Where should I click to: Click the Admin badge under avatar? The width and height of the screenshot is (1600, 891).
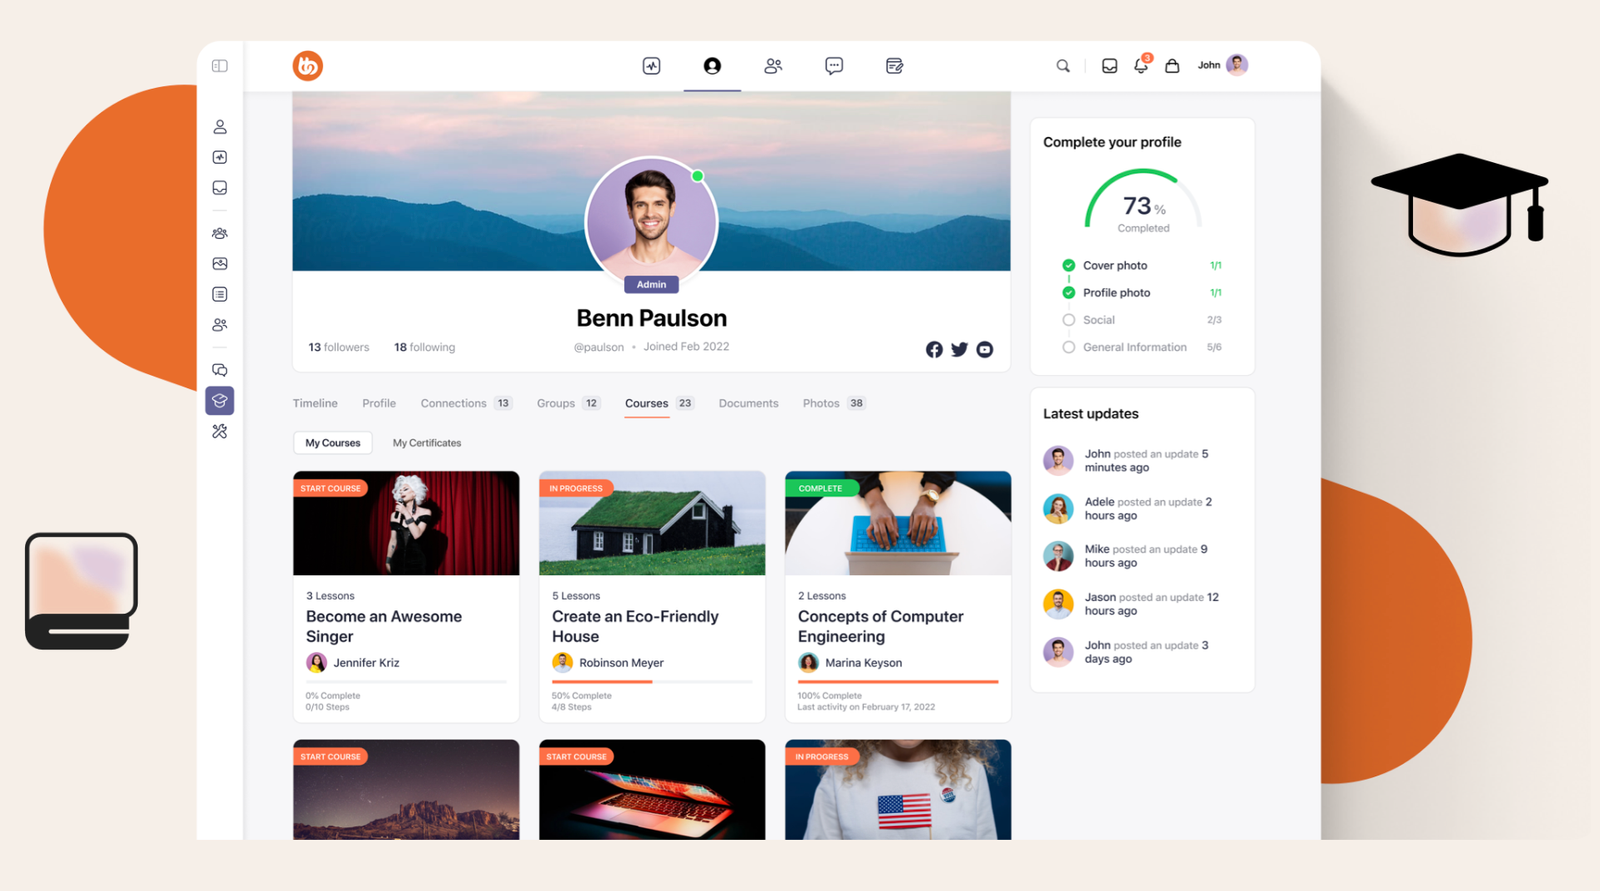[x=651, y=285]
